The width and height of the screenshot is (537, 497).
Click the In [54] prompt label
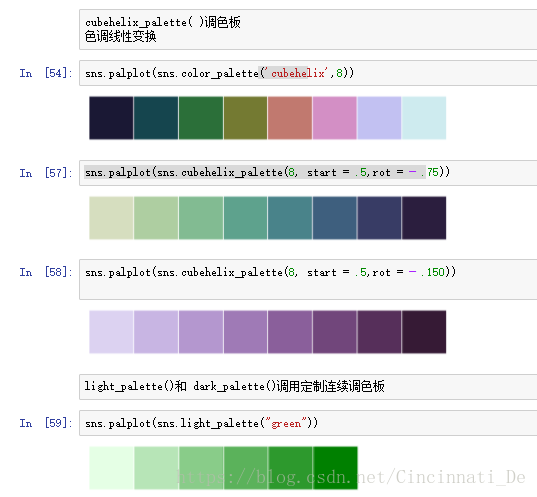coord(46,73)
